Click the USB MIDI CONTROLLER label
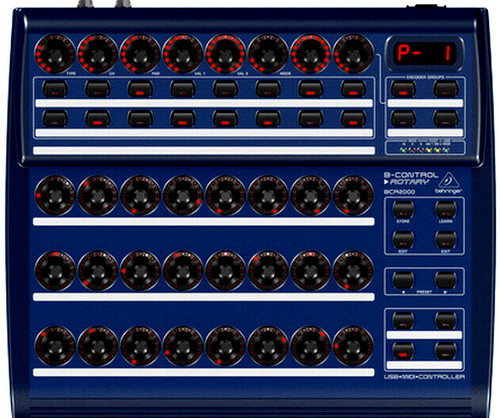Image resolution: width=500 pixels, height=418 pixels. click(424, 377)
